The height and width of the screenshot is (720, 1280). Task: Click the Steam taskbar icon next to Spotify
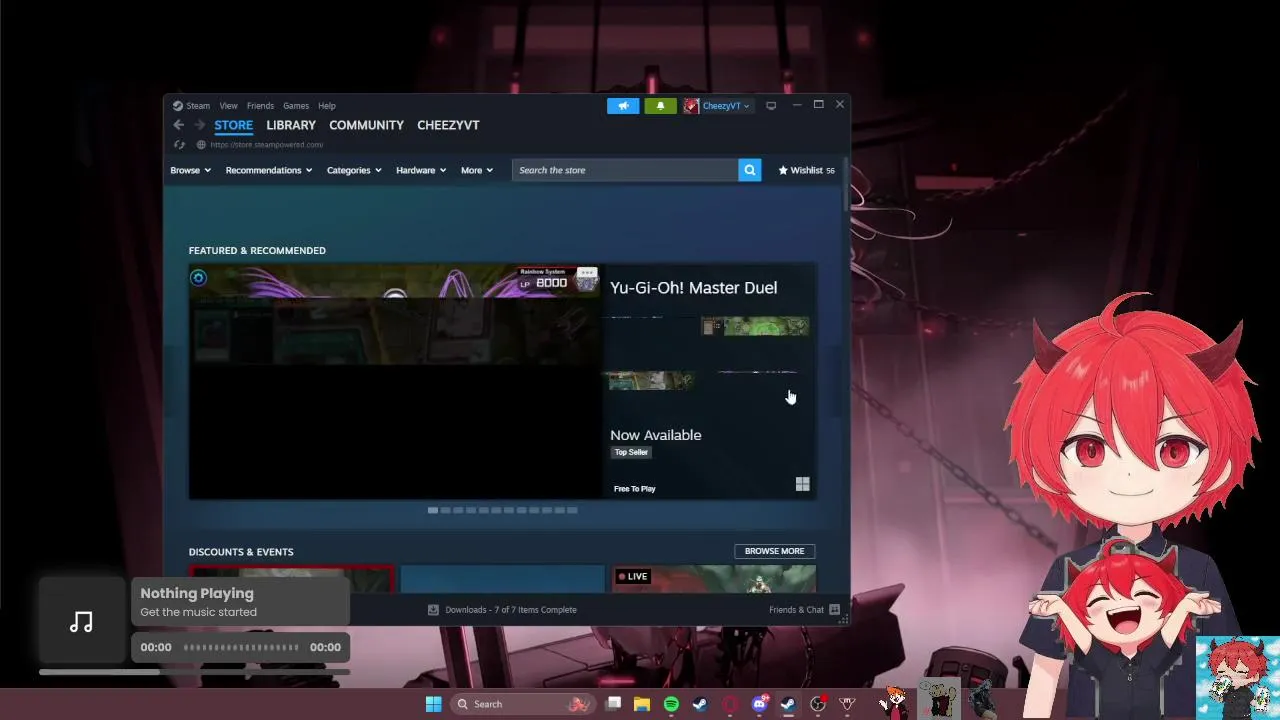[x=700, y=704]
